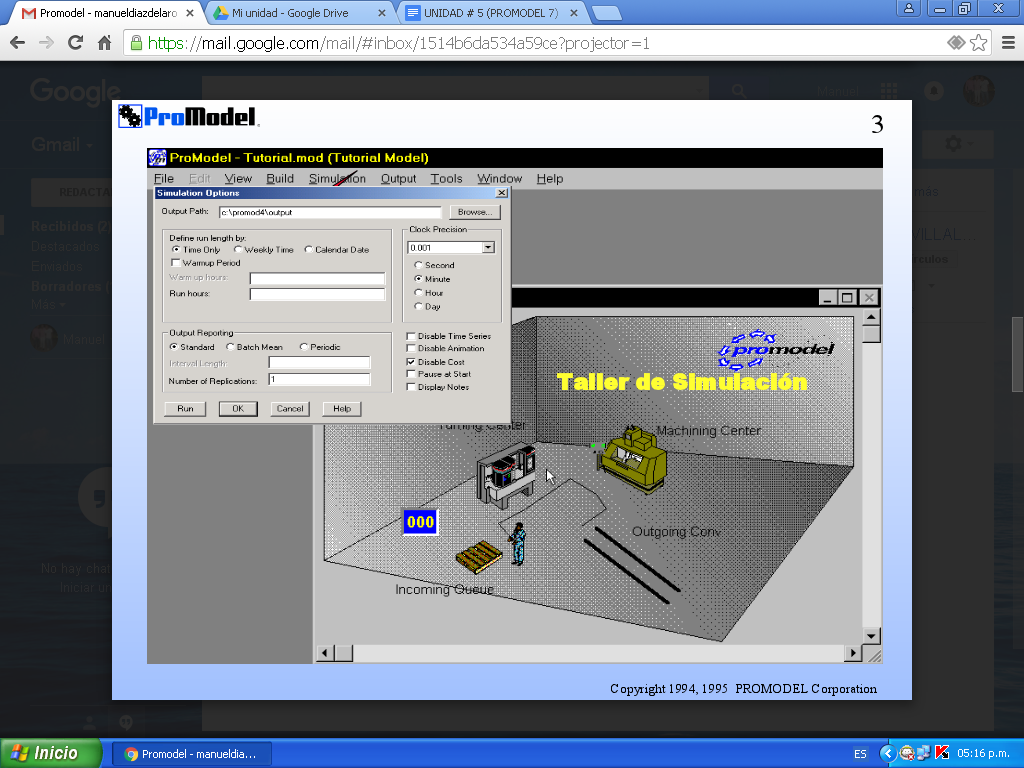Minimize the inner layout window
1024x768 pixels.
[827, 298]
